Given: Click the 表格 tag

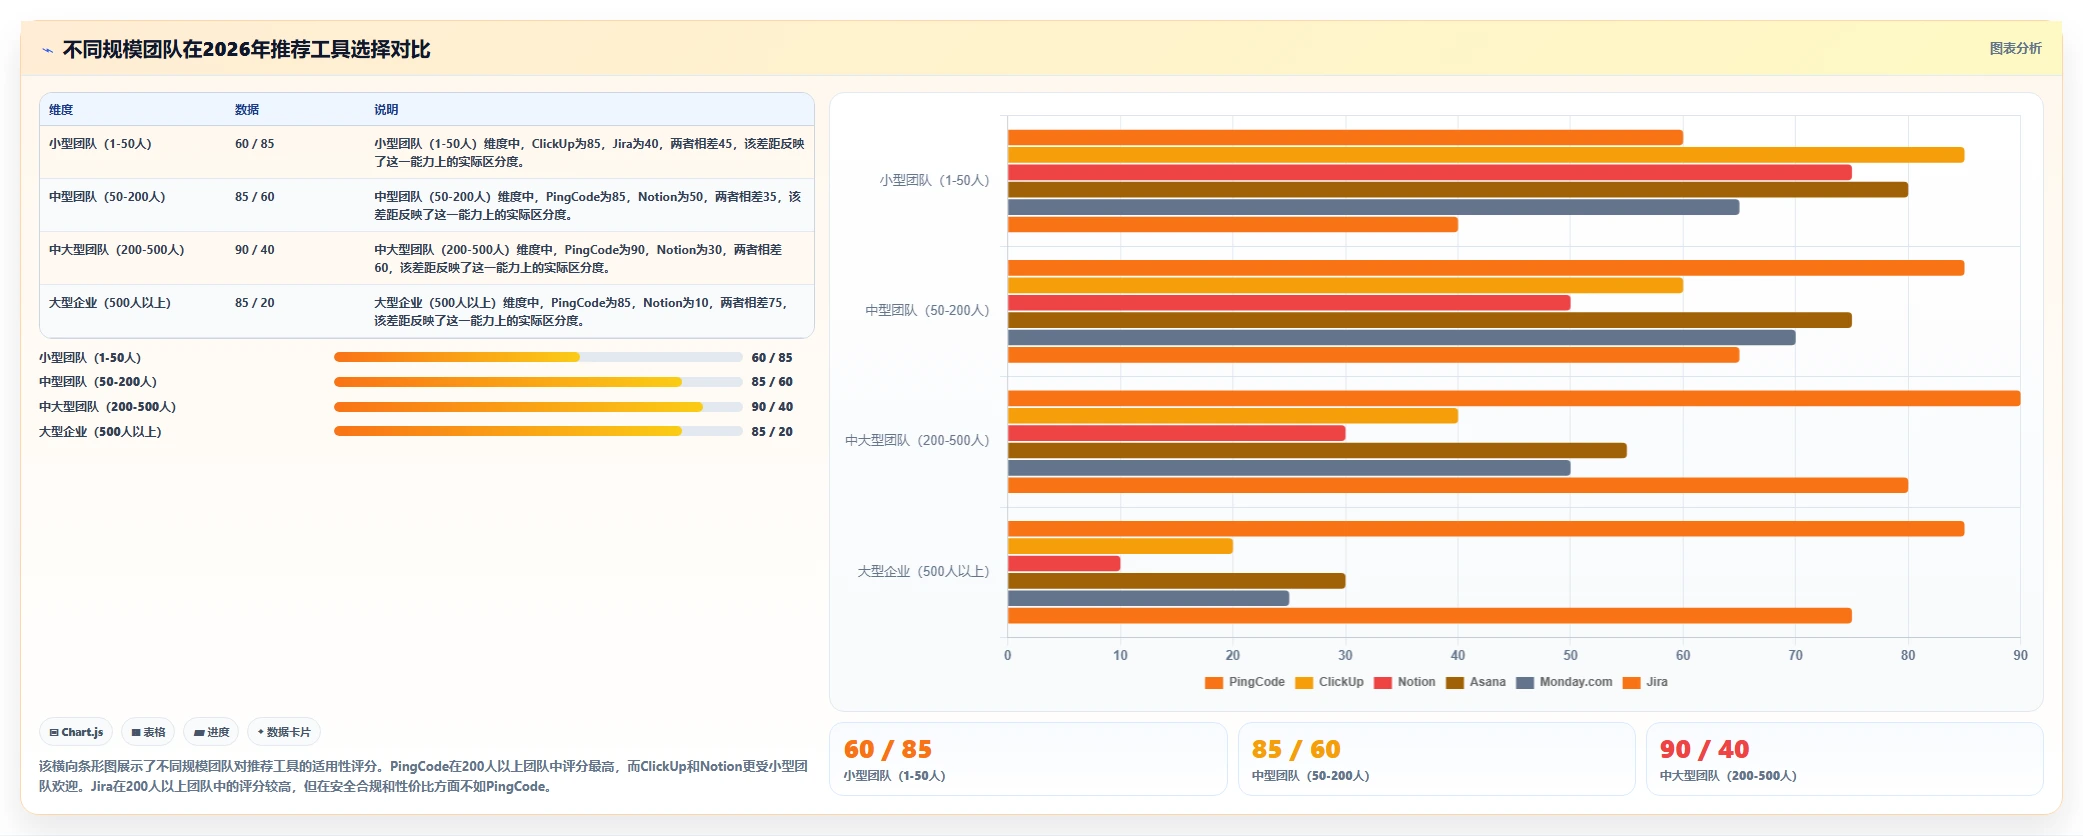Looking at the screenshot, I should [148, 732].
